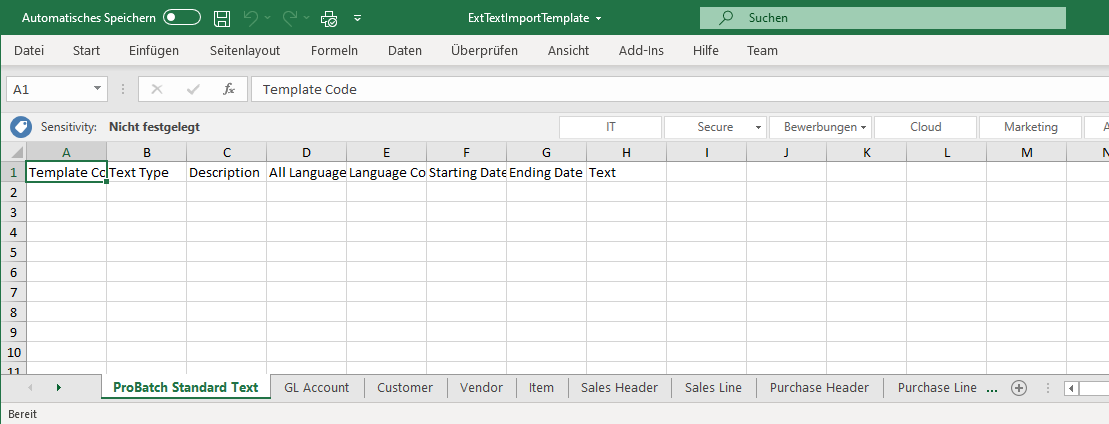Select row 1 header
Screen dimensions: 1109x424
tap(13, 172)
